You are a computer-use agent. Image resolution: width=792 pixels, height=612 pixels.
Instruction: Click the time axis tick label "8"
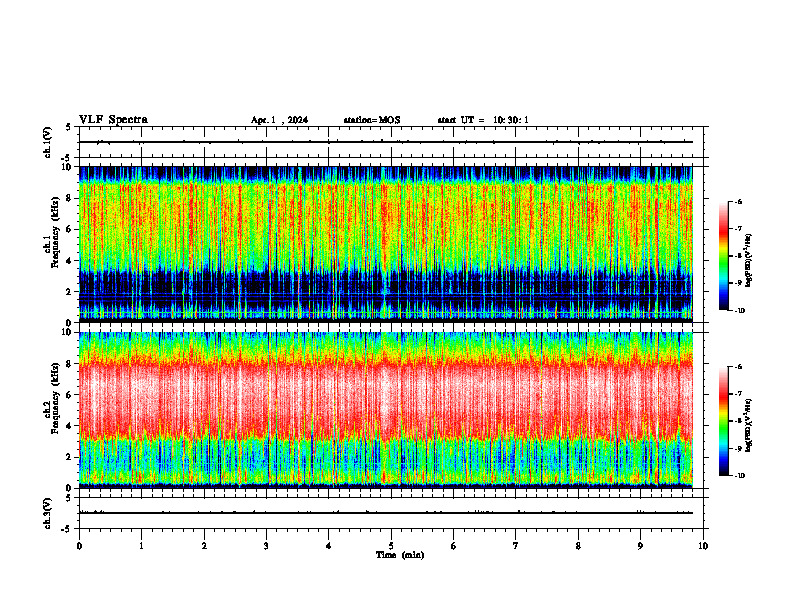(x=578, y=546)
